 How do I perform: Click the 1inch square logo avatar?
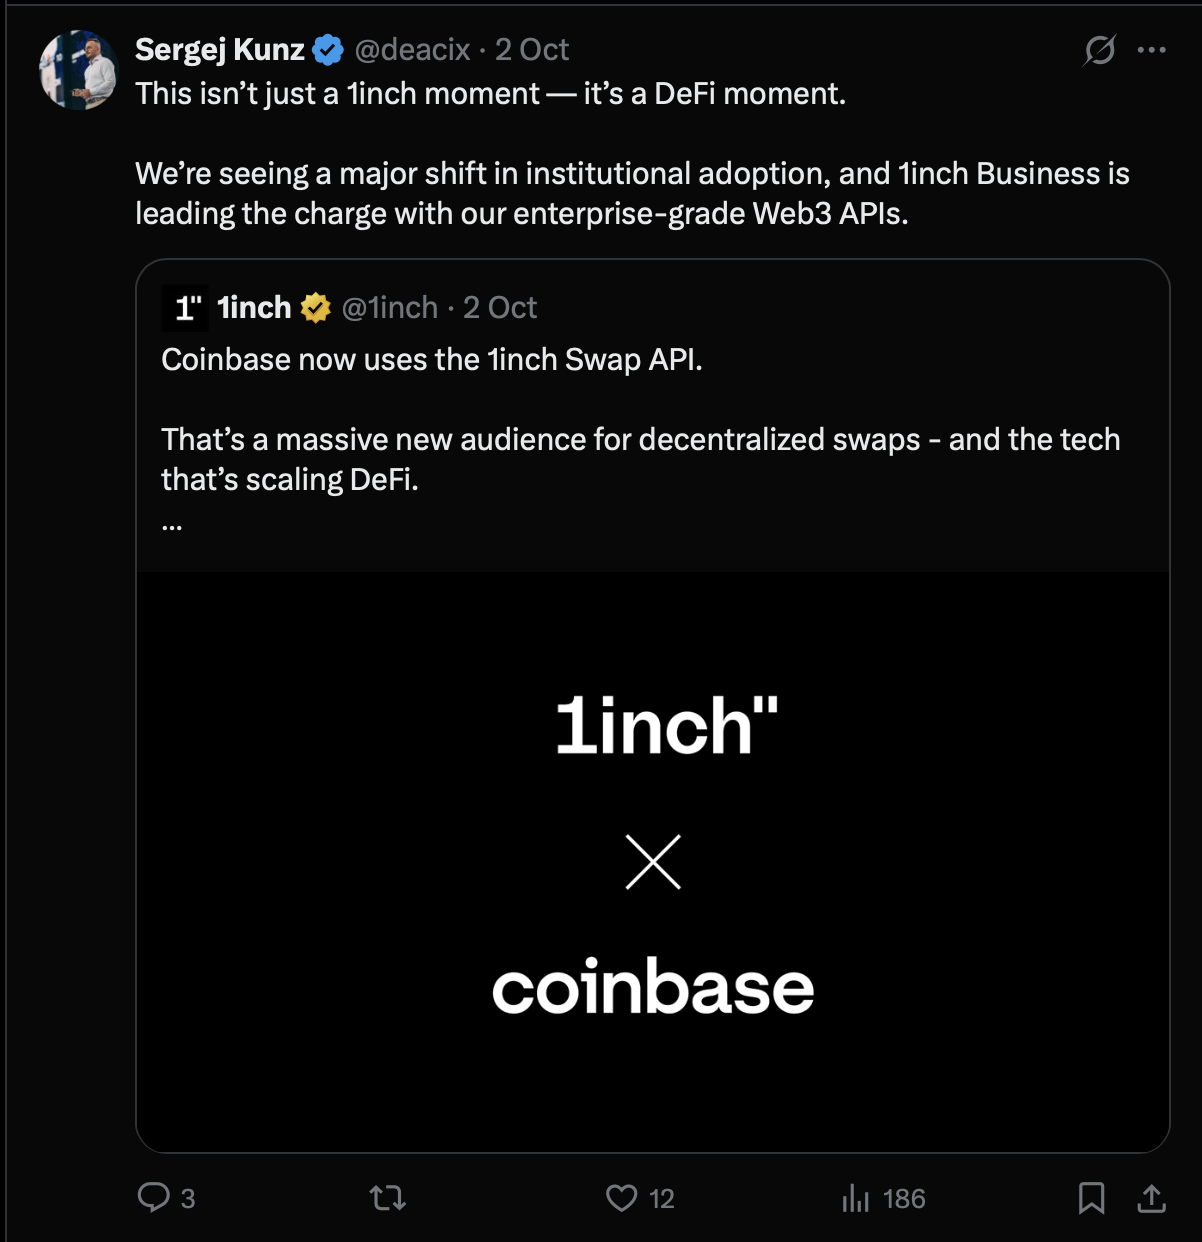(x=185, y=308)
